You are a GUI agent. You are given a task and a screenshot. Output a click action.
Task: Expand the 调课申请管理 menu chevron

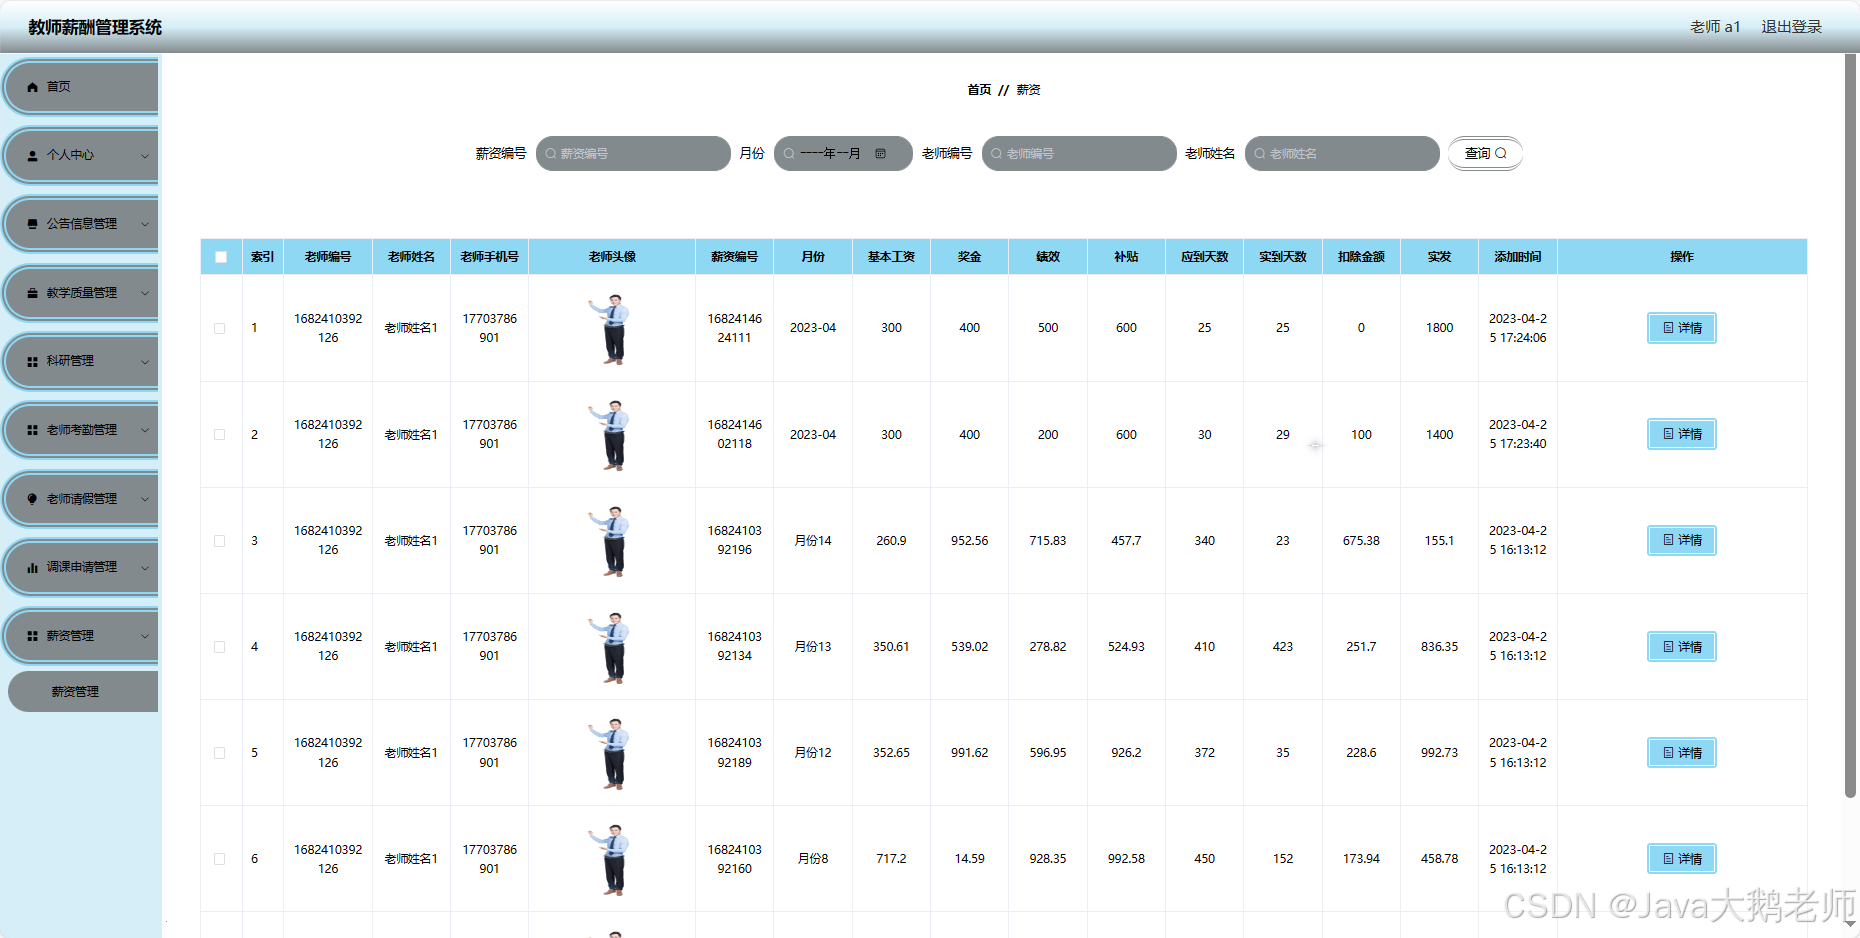point(145,568)
